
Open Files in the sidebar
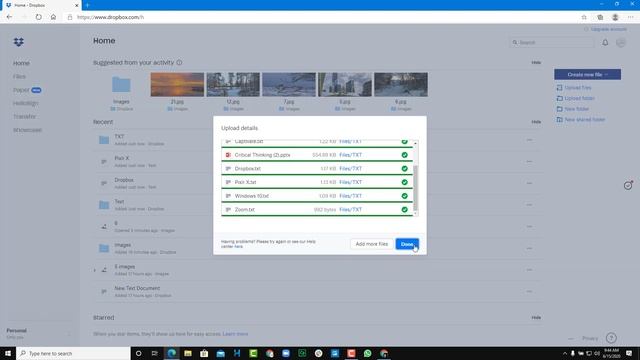(x=19, y=77)
